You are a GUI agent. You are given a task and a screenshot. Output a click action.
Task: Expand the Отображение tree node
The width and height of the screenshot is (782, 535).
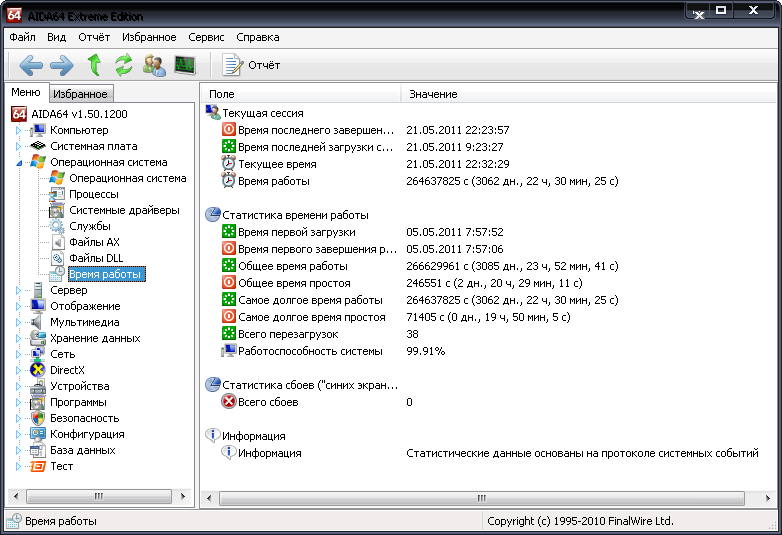coord(18,306)
